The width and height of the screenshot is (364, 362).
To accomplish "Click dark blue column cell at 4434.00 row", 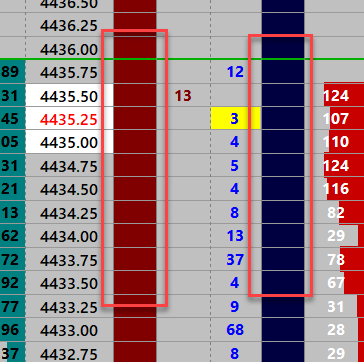I will pos(283,236).
